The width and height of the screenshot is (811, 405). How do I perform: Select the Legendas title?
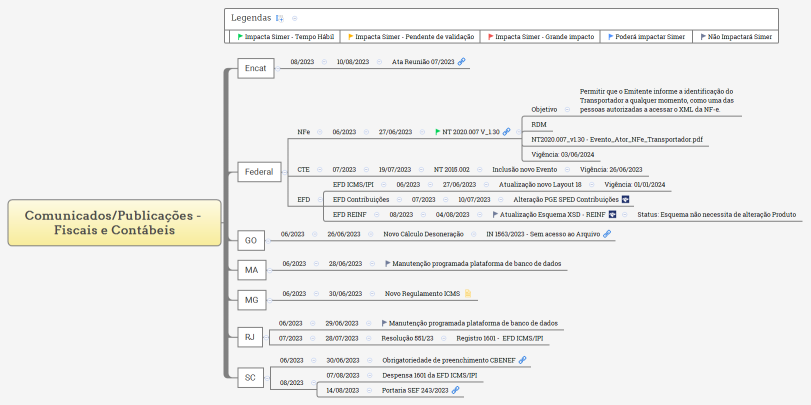[x=251, y=18]
